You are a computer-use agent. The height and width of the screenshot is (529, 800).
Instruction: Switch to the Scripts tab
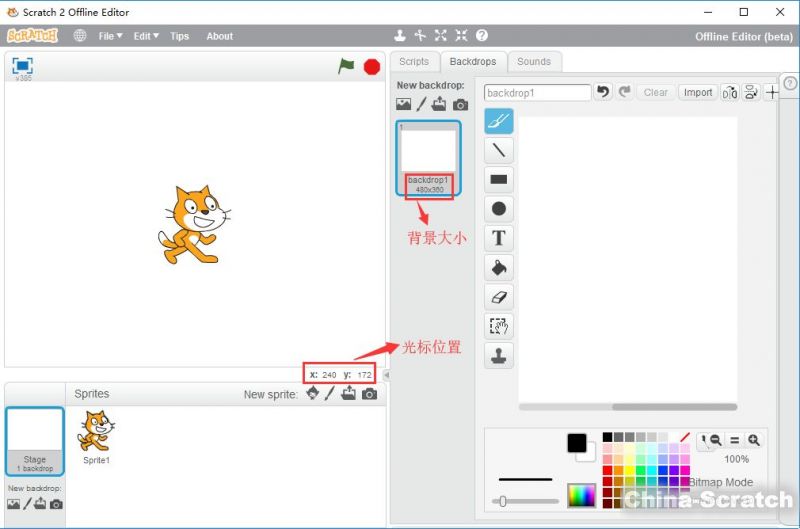click(x=413, y=62)
